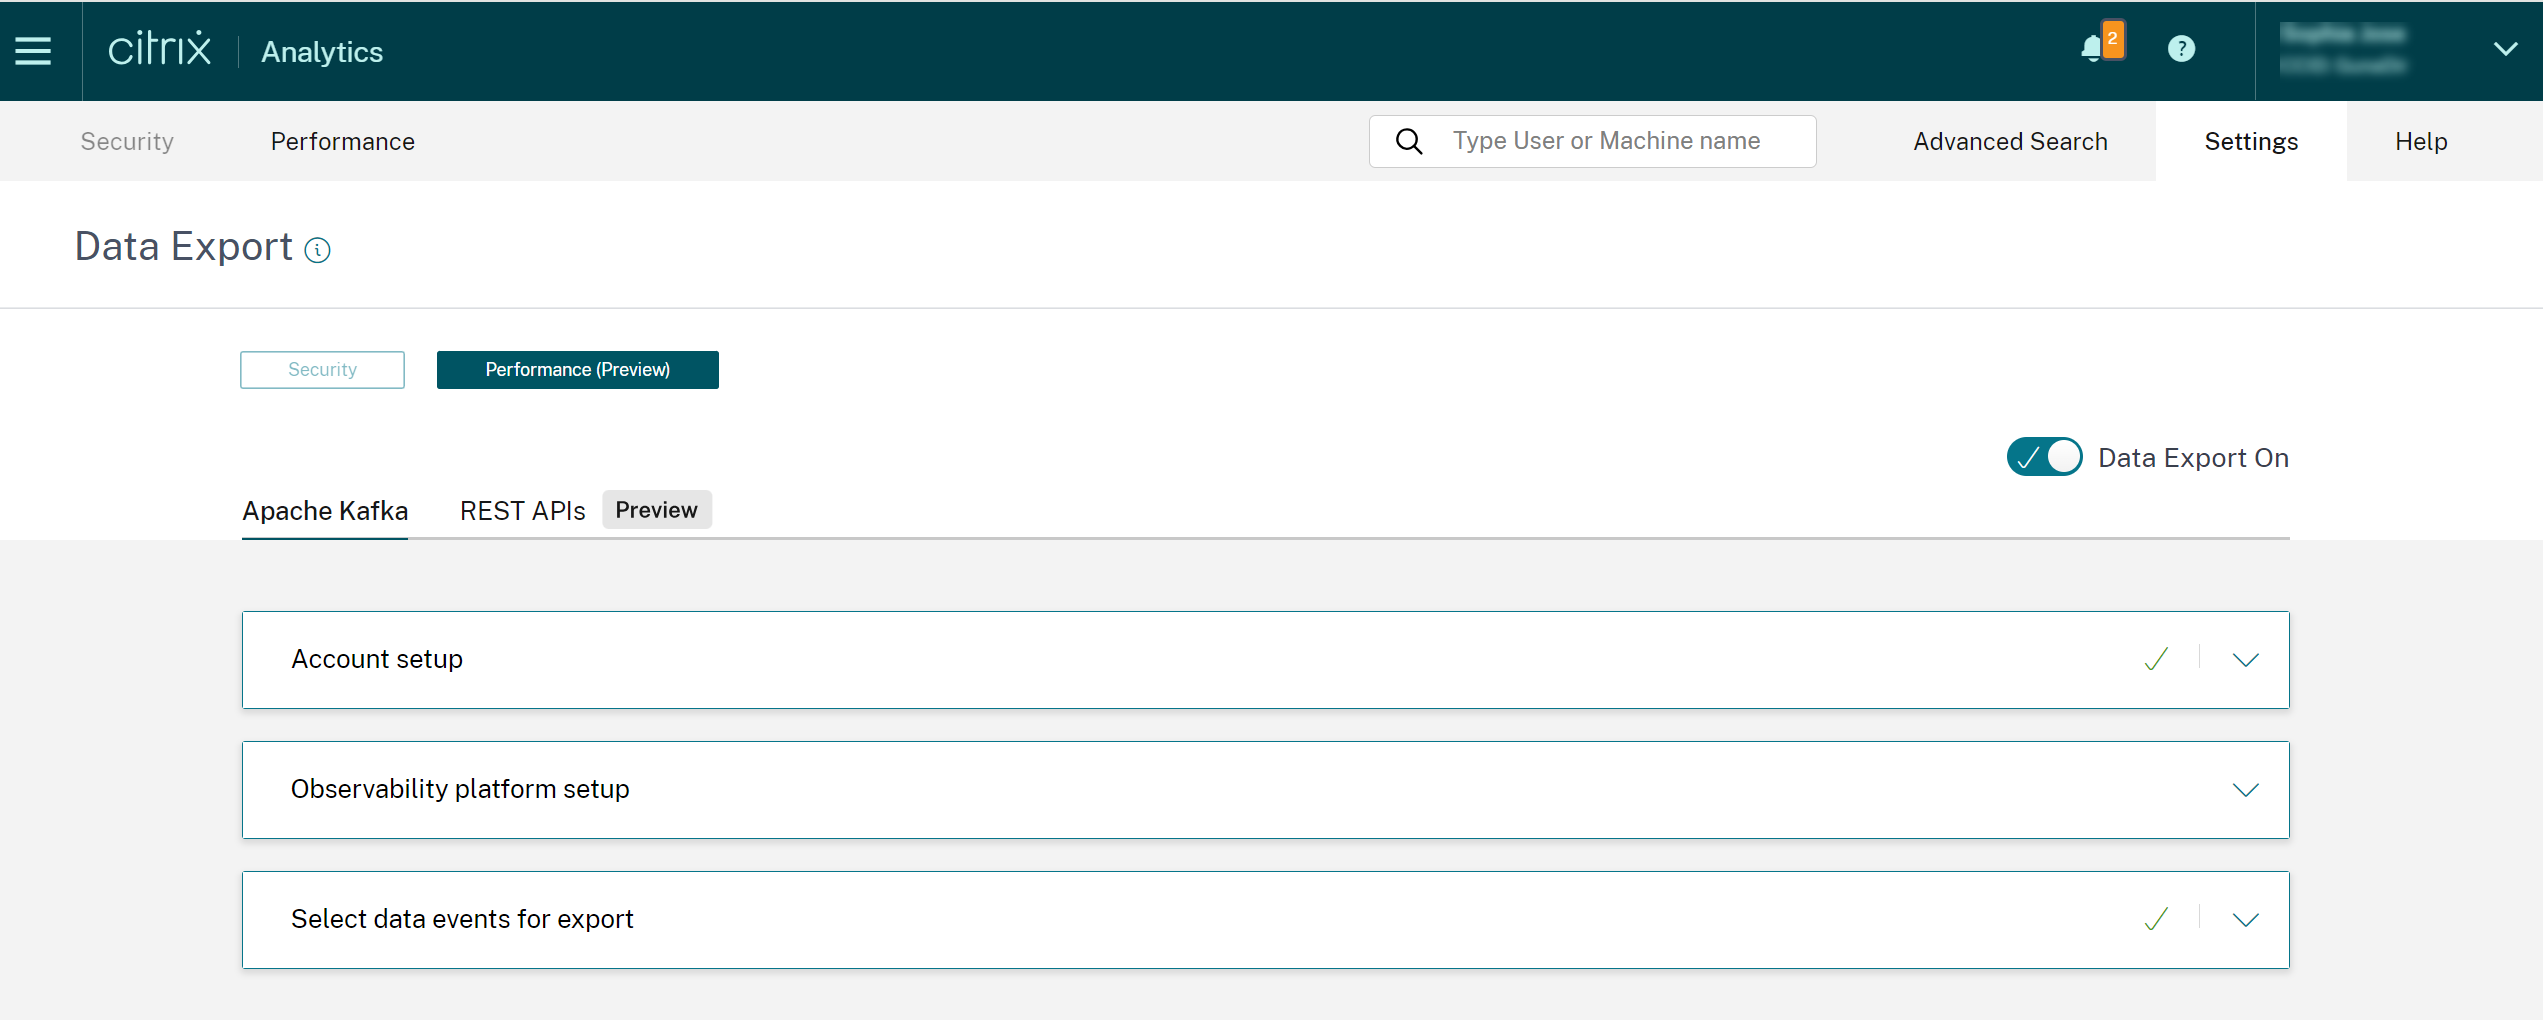
Task: Click the Data Export On label
Action: coord(2193,457)
